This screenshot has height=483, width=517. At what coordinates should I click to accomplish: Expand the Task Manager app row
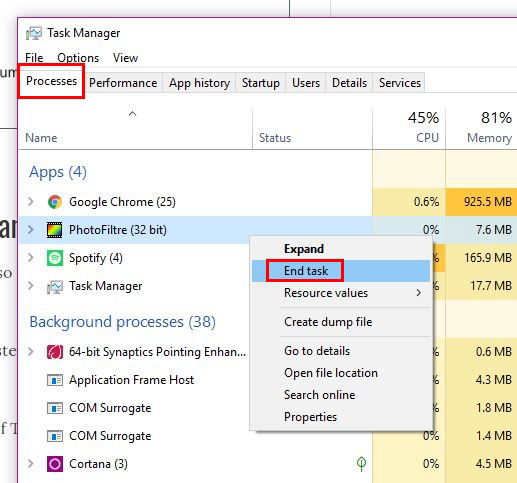pos(31,286)
